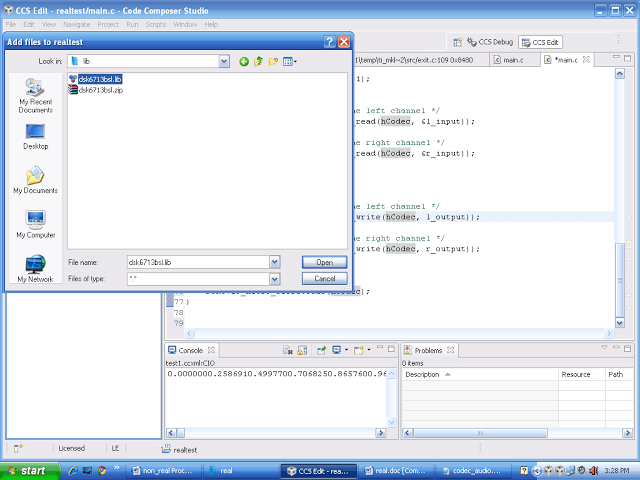Create new folder in dialog
The width and height of the screenshot is (640, 480).
273,62
